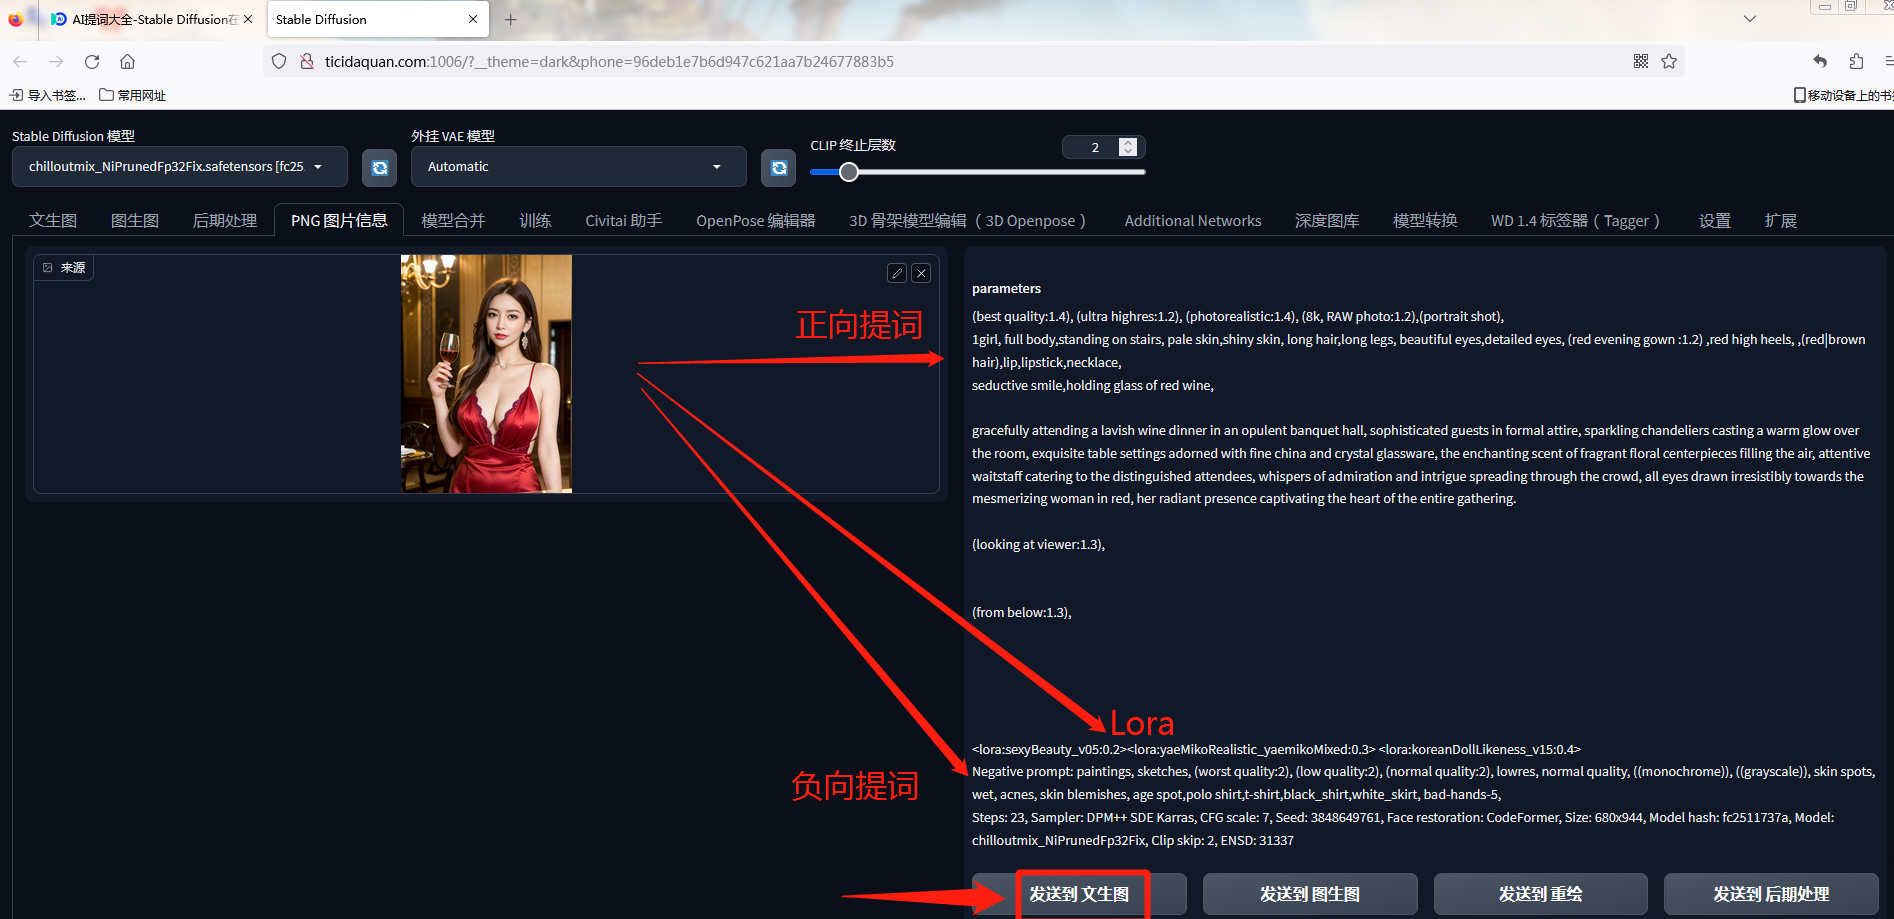Increase CLIP skip value with stepper
The width and height of the screenshot is (1894, 919).
(x=1128, y=143)
